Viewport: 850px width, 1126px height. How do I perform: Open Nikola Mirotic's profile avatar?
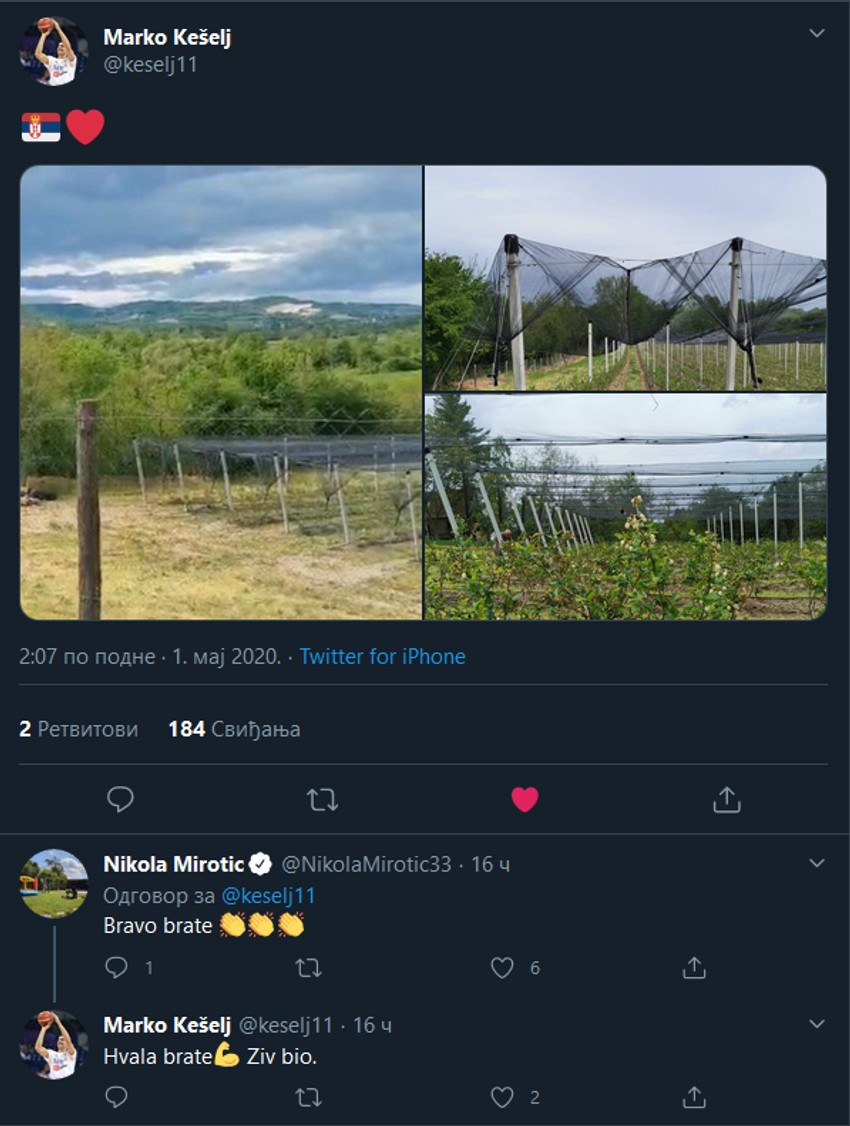point(54,883)
